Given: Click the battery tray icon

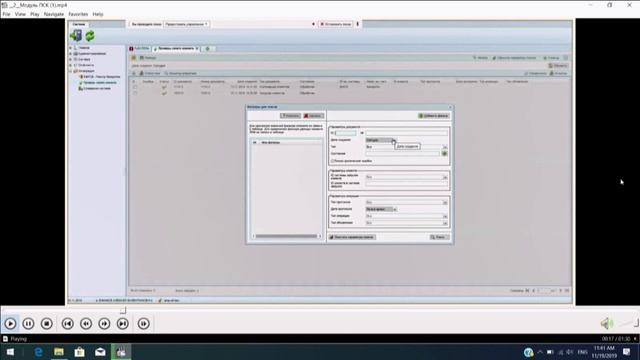Looking at the screenshot, I should [x=550, y=352].
